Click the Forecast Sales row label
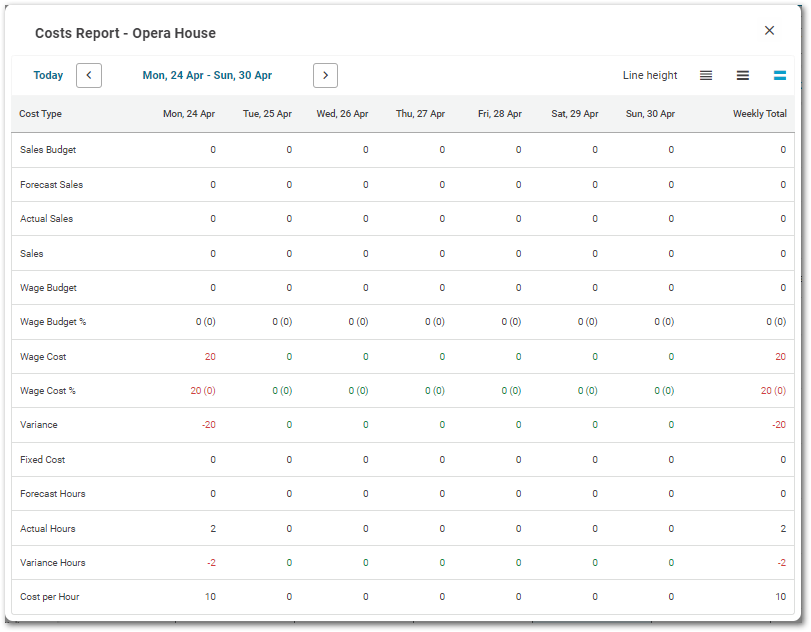This screenshot has height=632, width=811. point(50,184)
